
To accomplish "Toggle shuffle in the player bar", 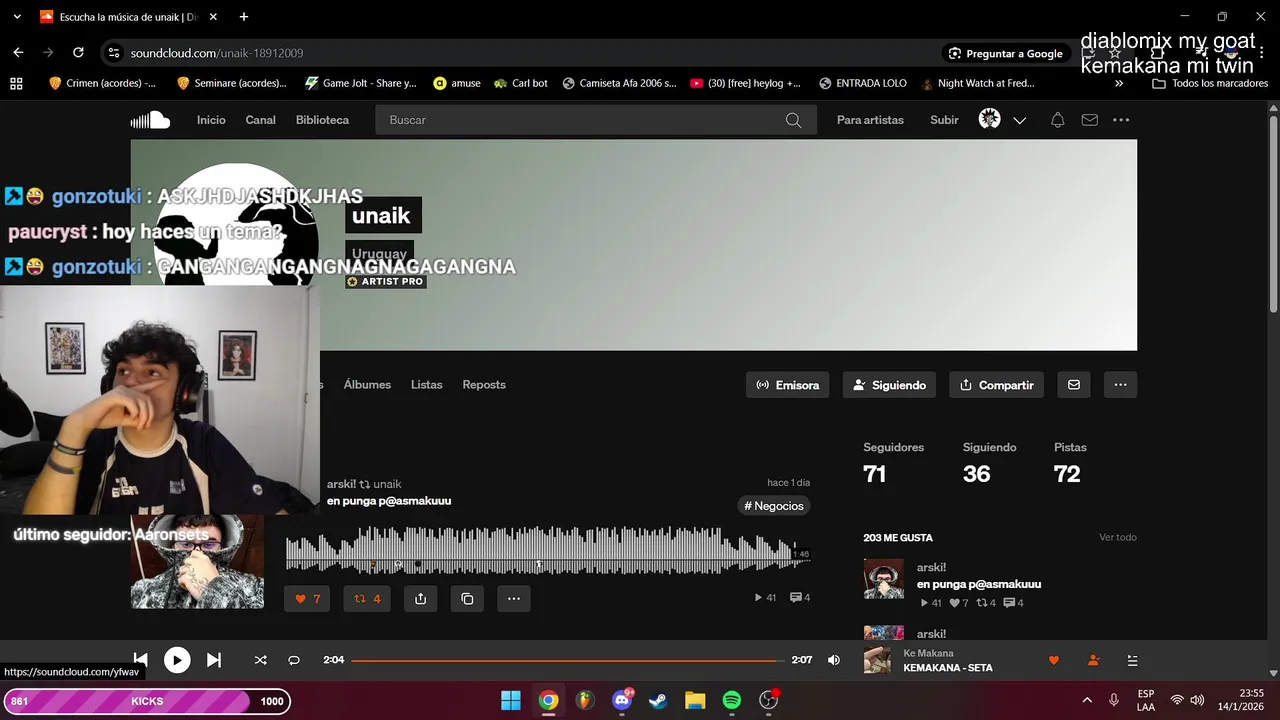I will point(260,660).
